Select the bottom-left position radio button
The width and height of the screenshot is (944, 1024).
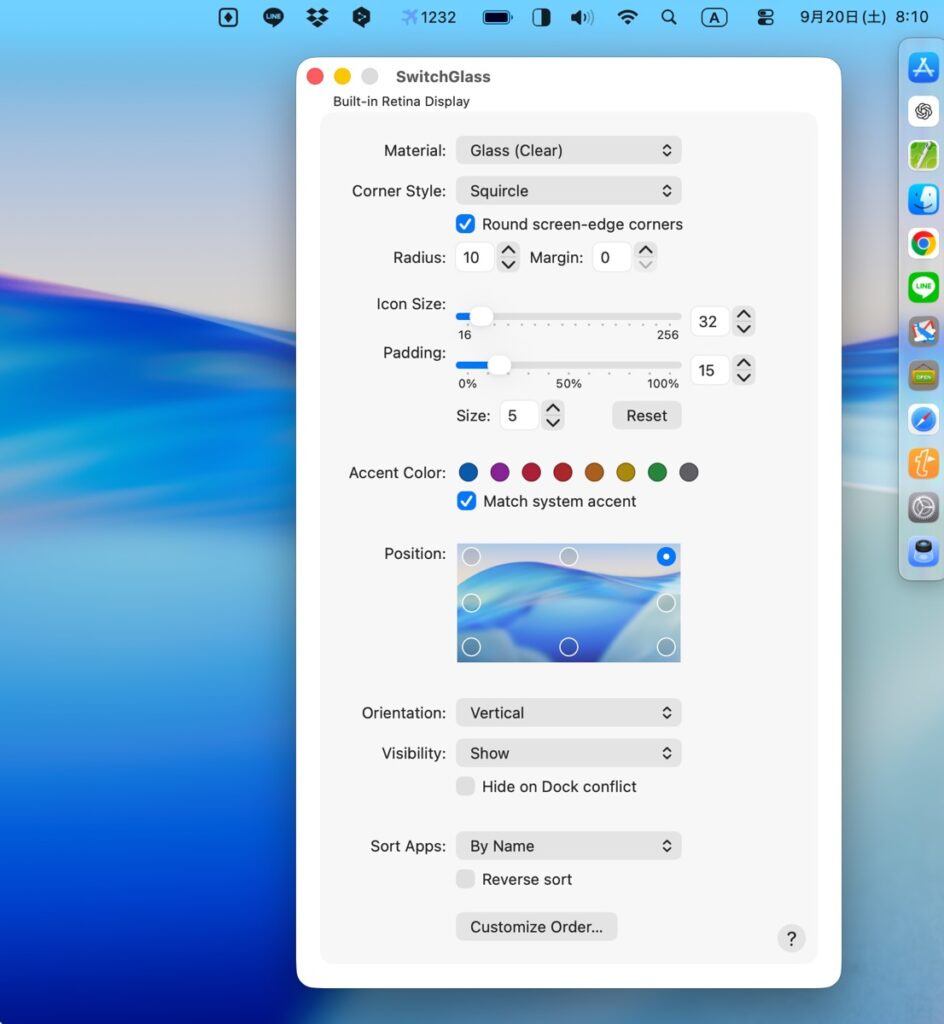(x=471, y=647)
